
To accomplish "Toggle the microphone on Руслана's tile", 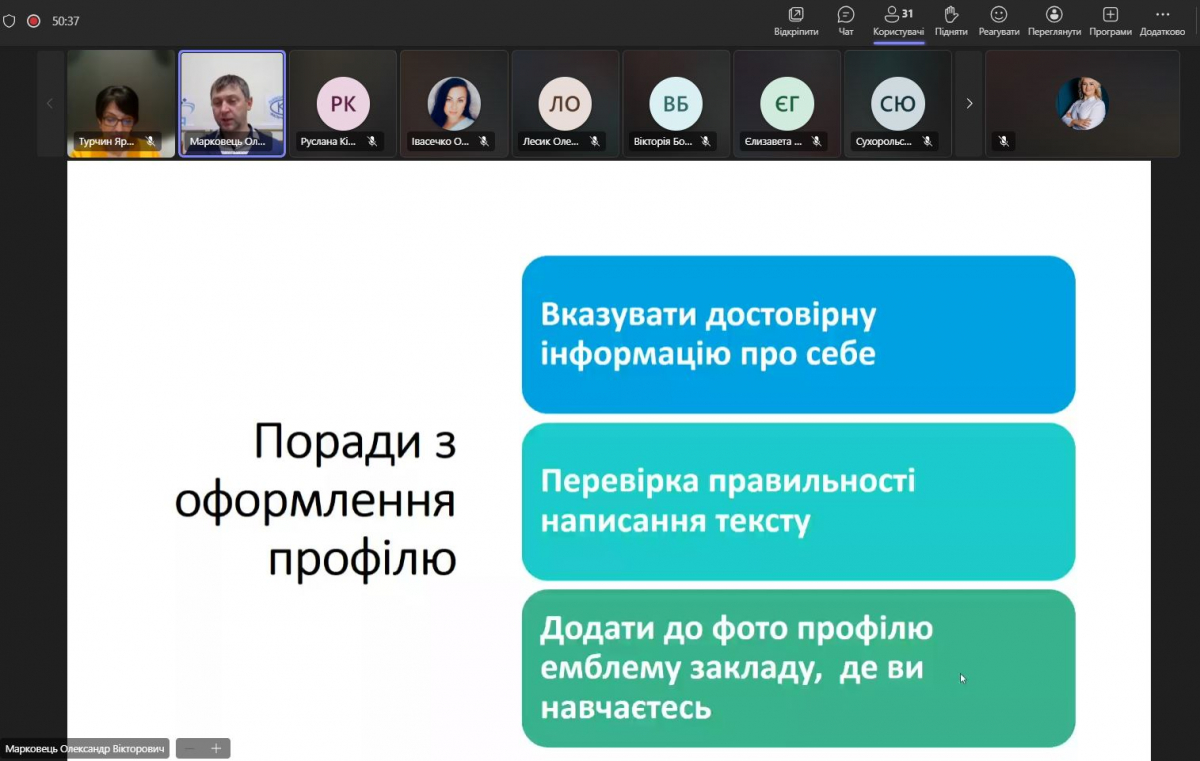I will [373, 141].
